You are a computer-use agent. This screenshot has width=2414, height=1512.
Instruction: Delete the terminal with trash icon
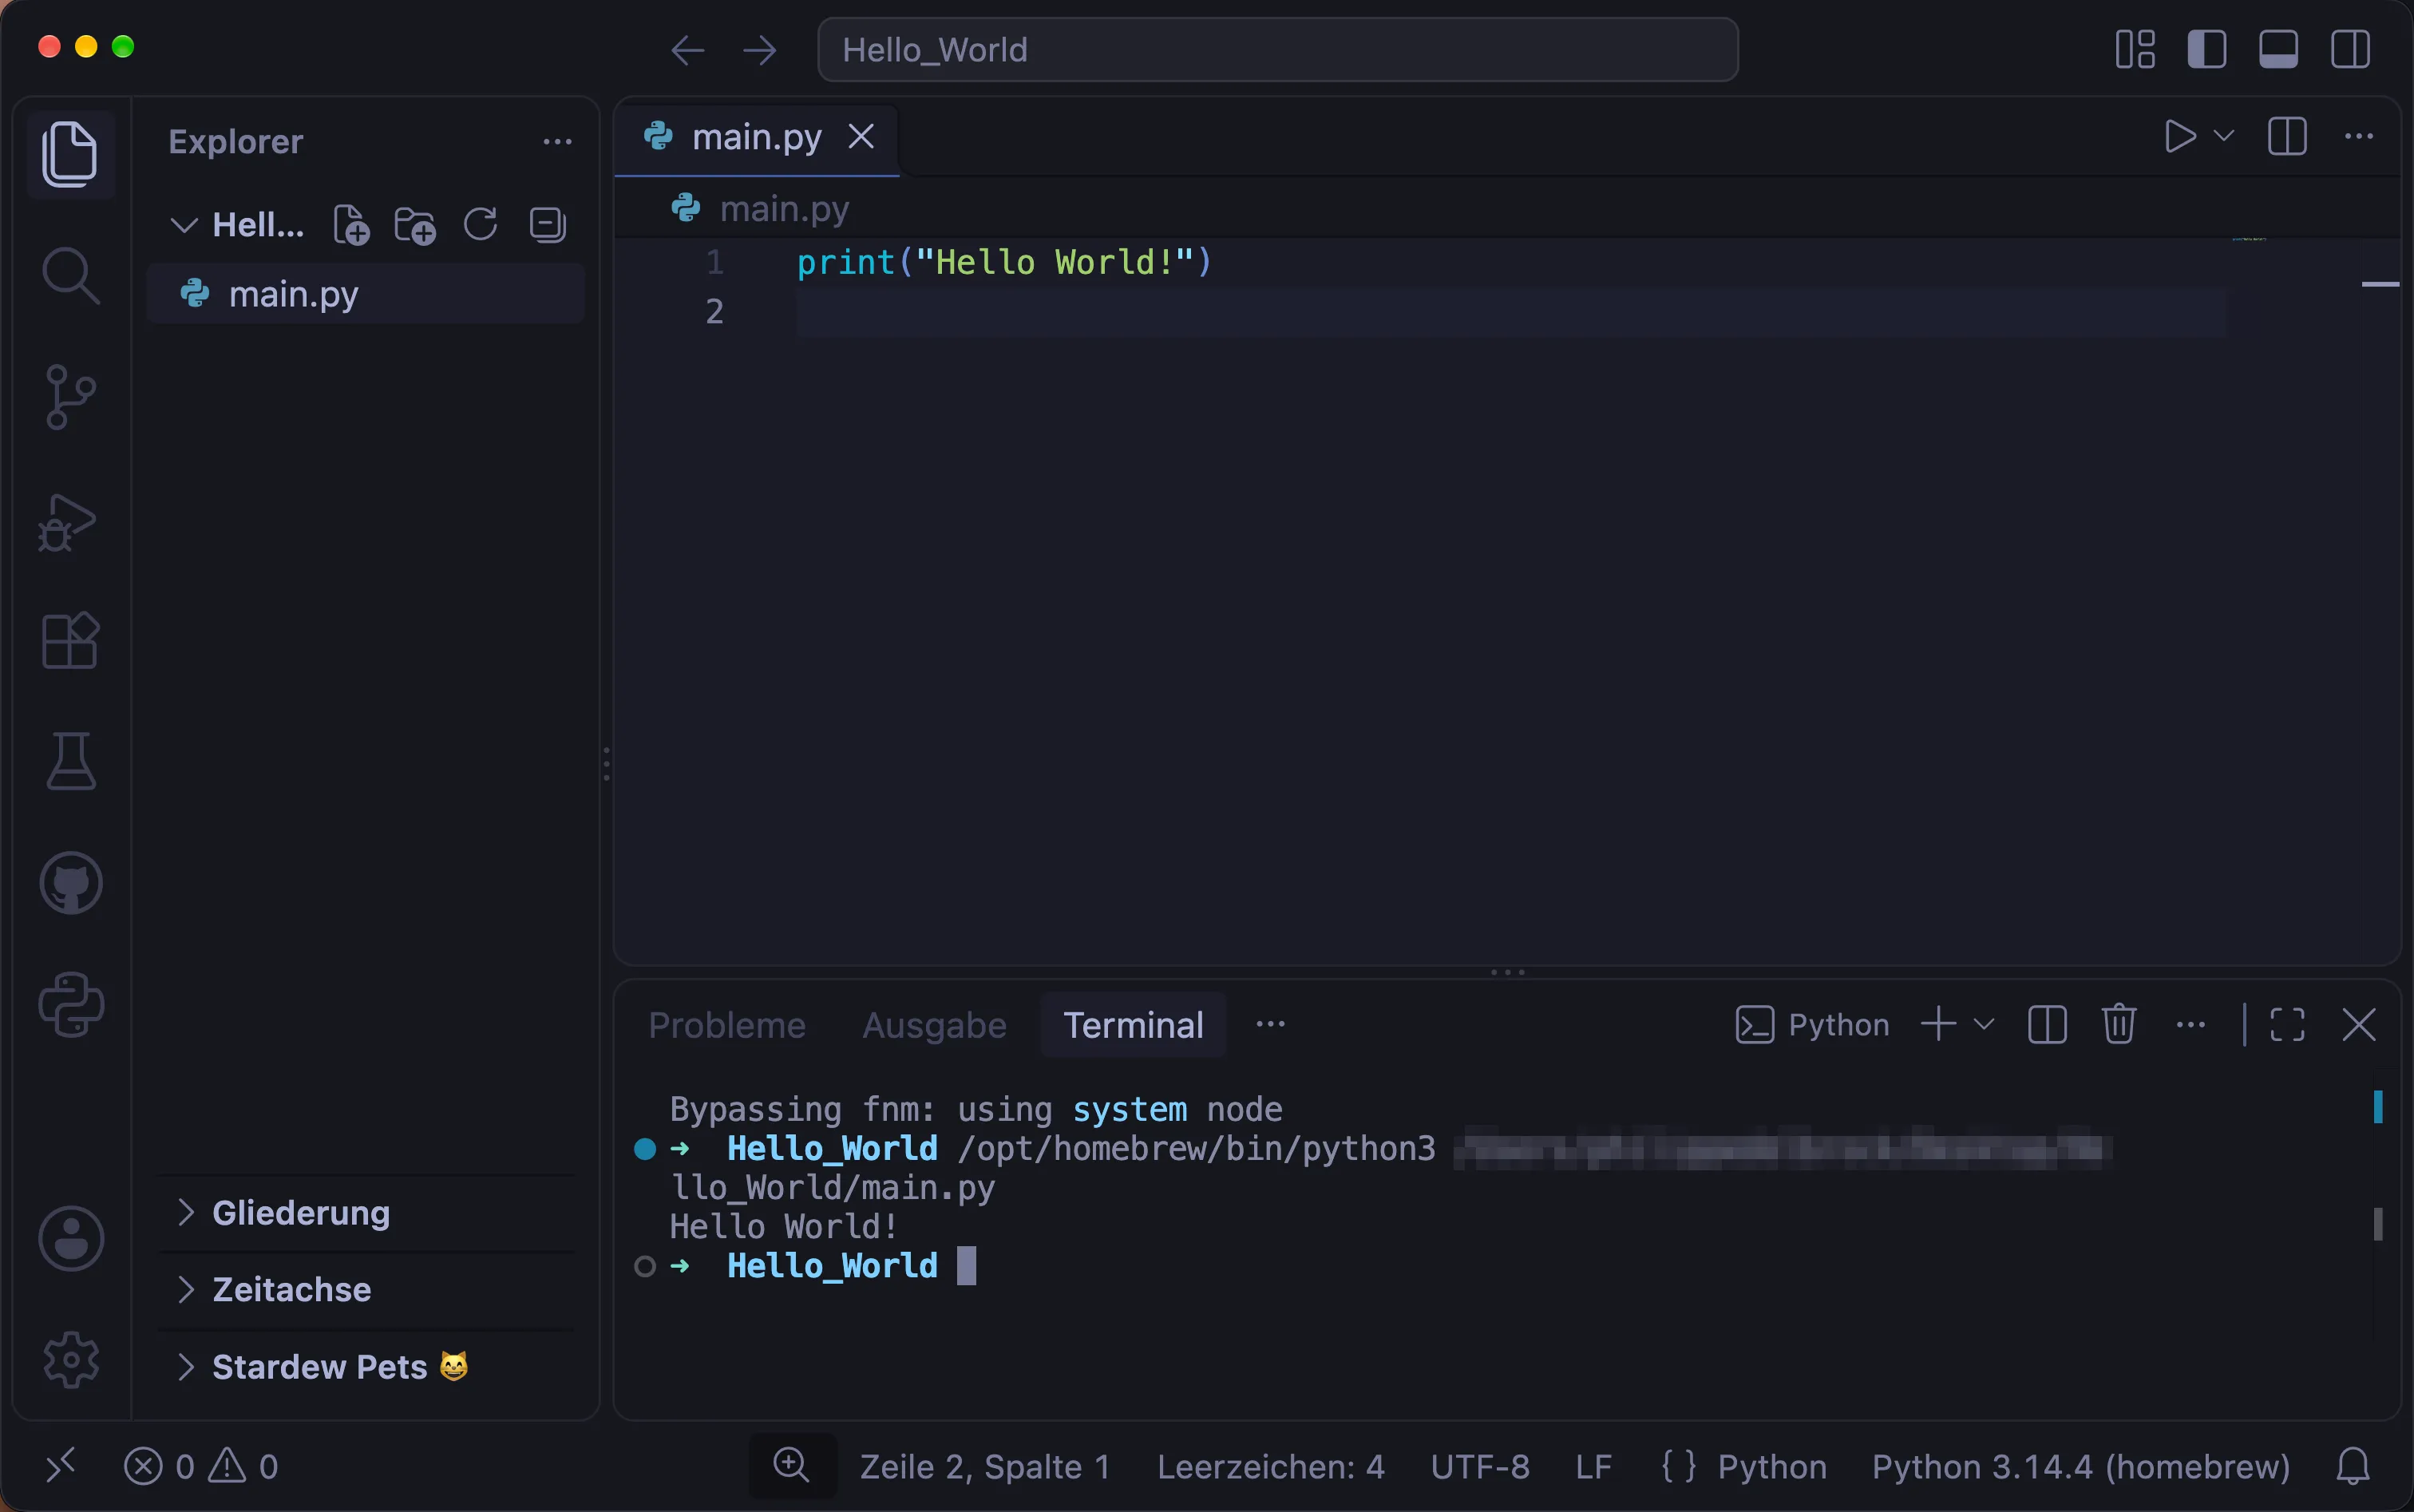[2119, 1024]
